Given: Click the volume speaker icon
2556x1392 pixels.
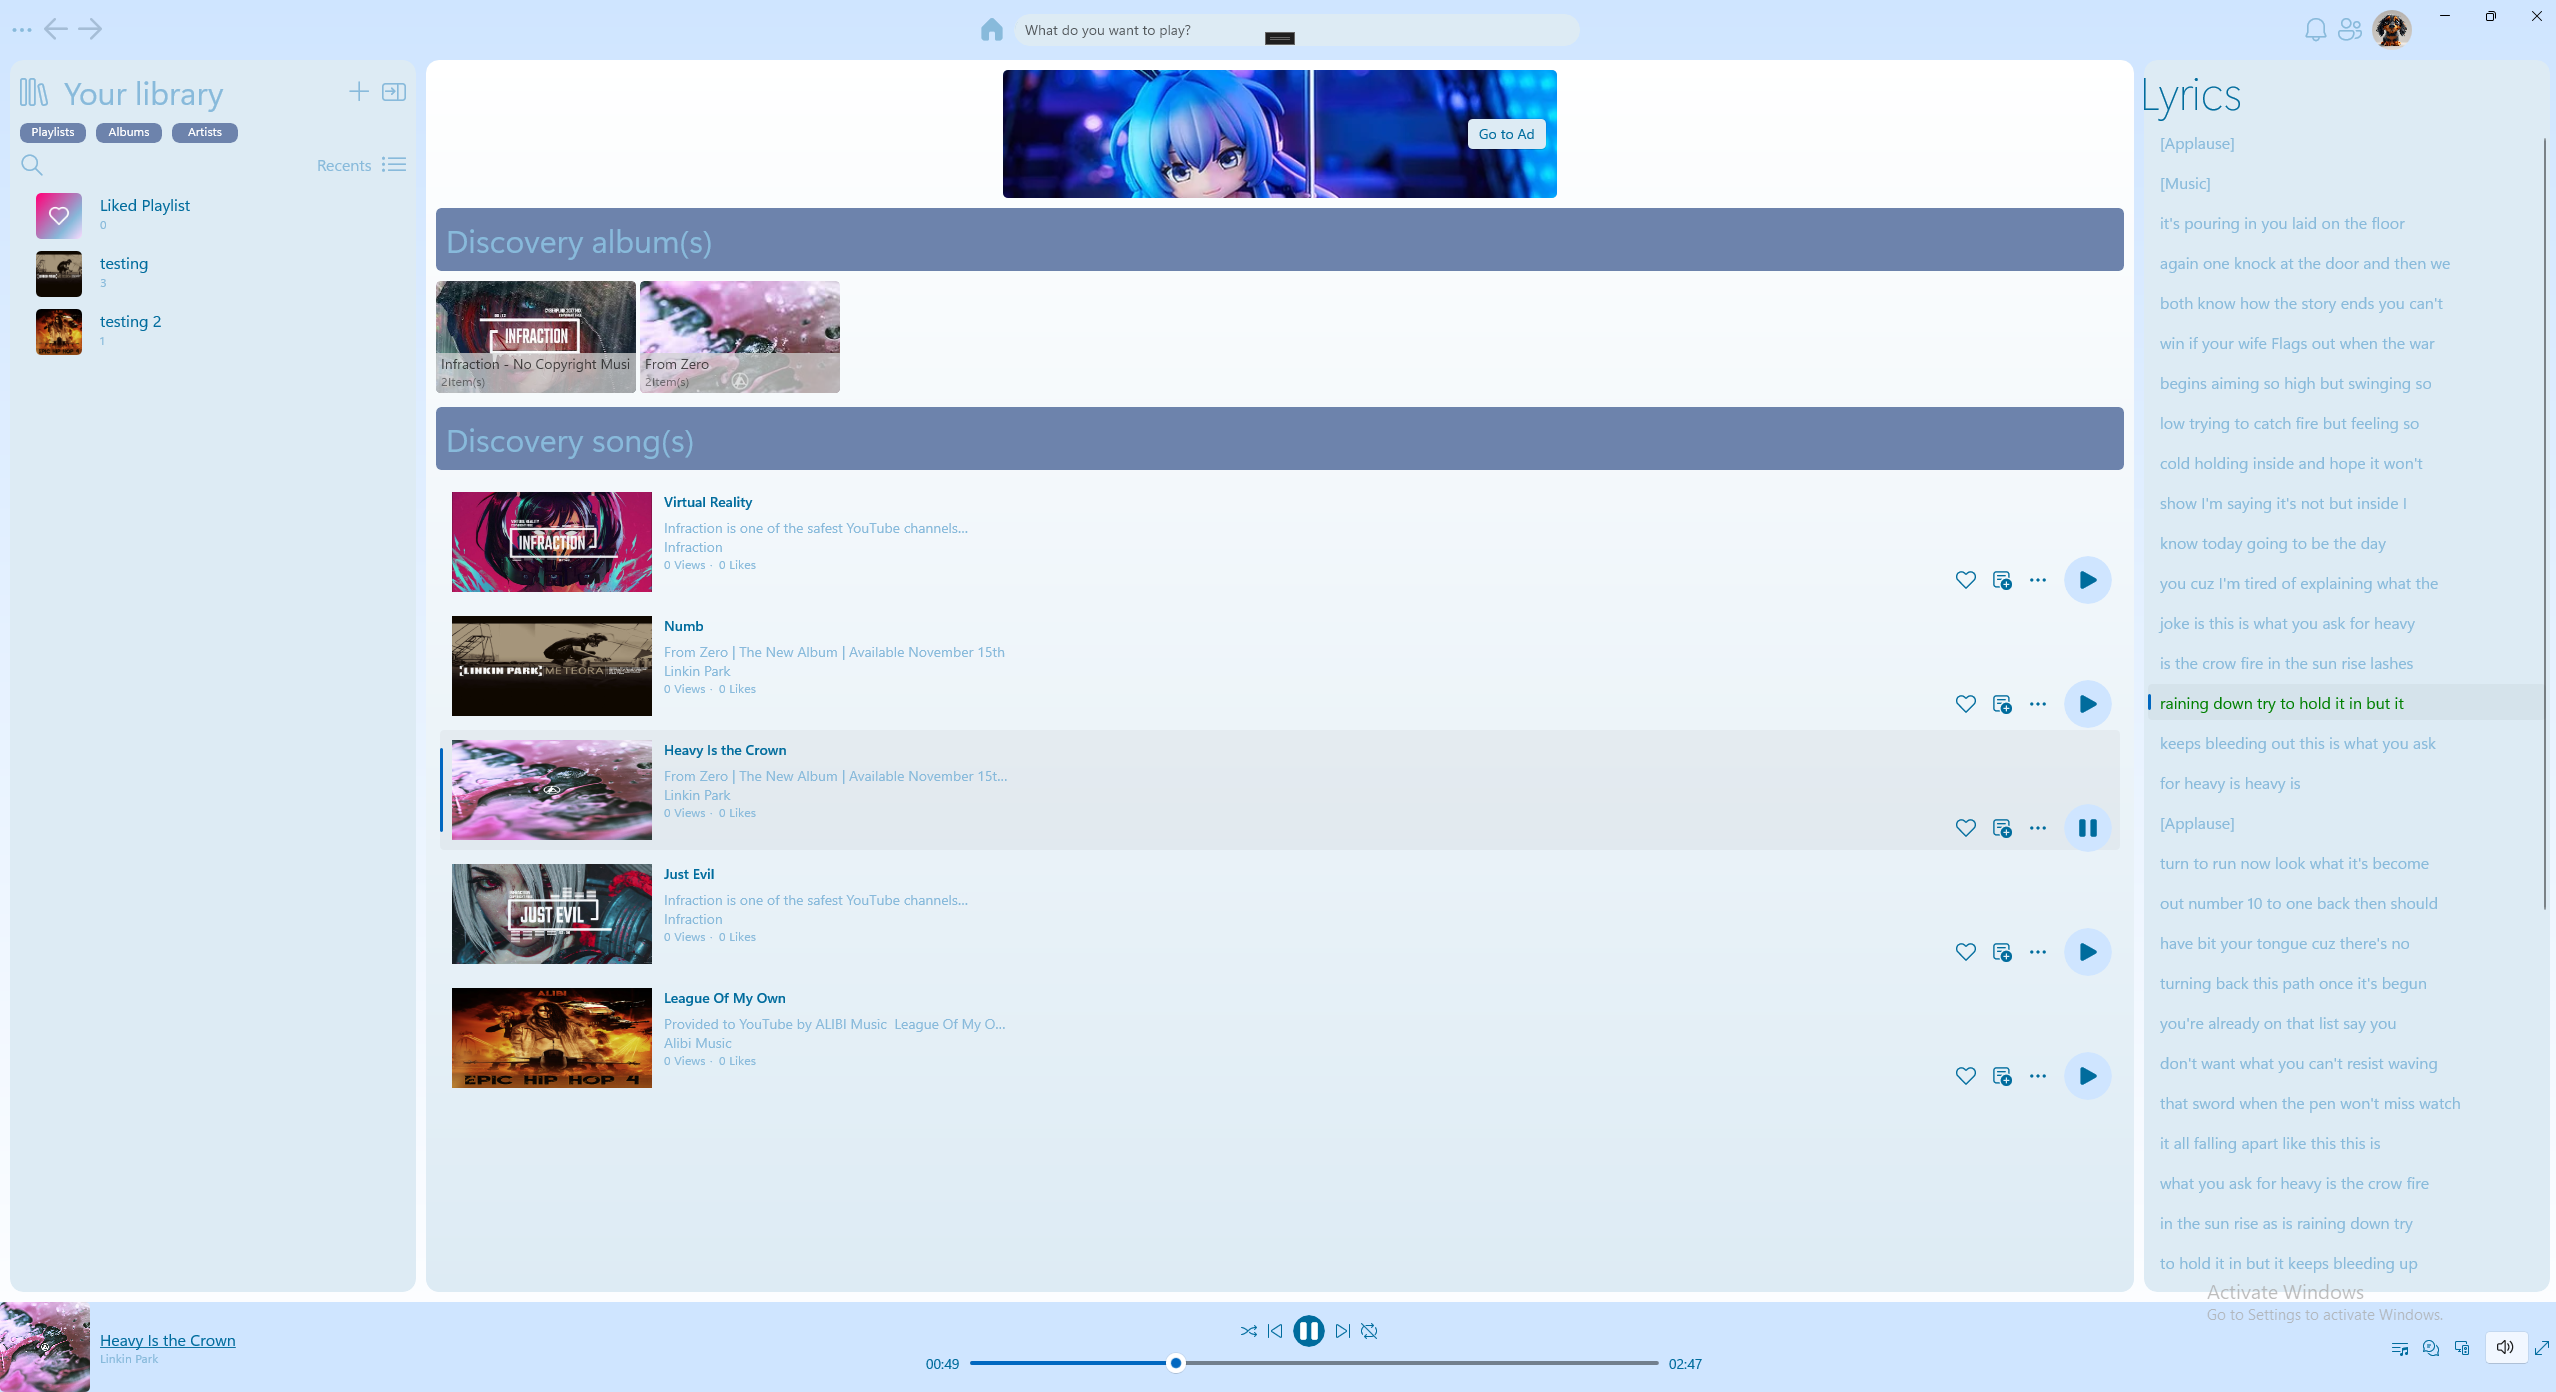Looking at the screenshot, I should (x=2505, y=1347).
